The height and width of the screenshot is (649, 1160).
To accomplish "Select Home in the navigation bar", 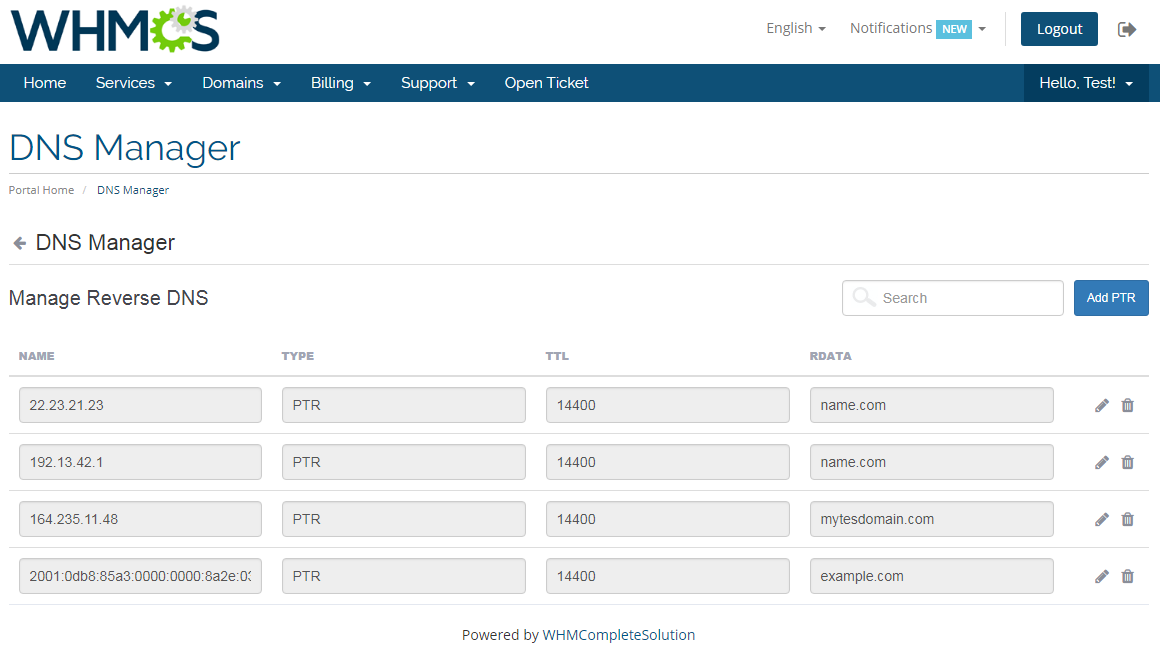I will [x=44, y=83].
